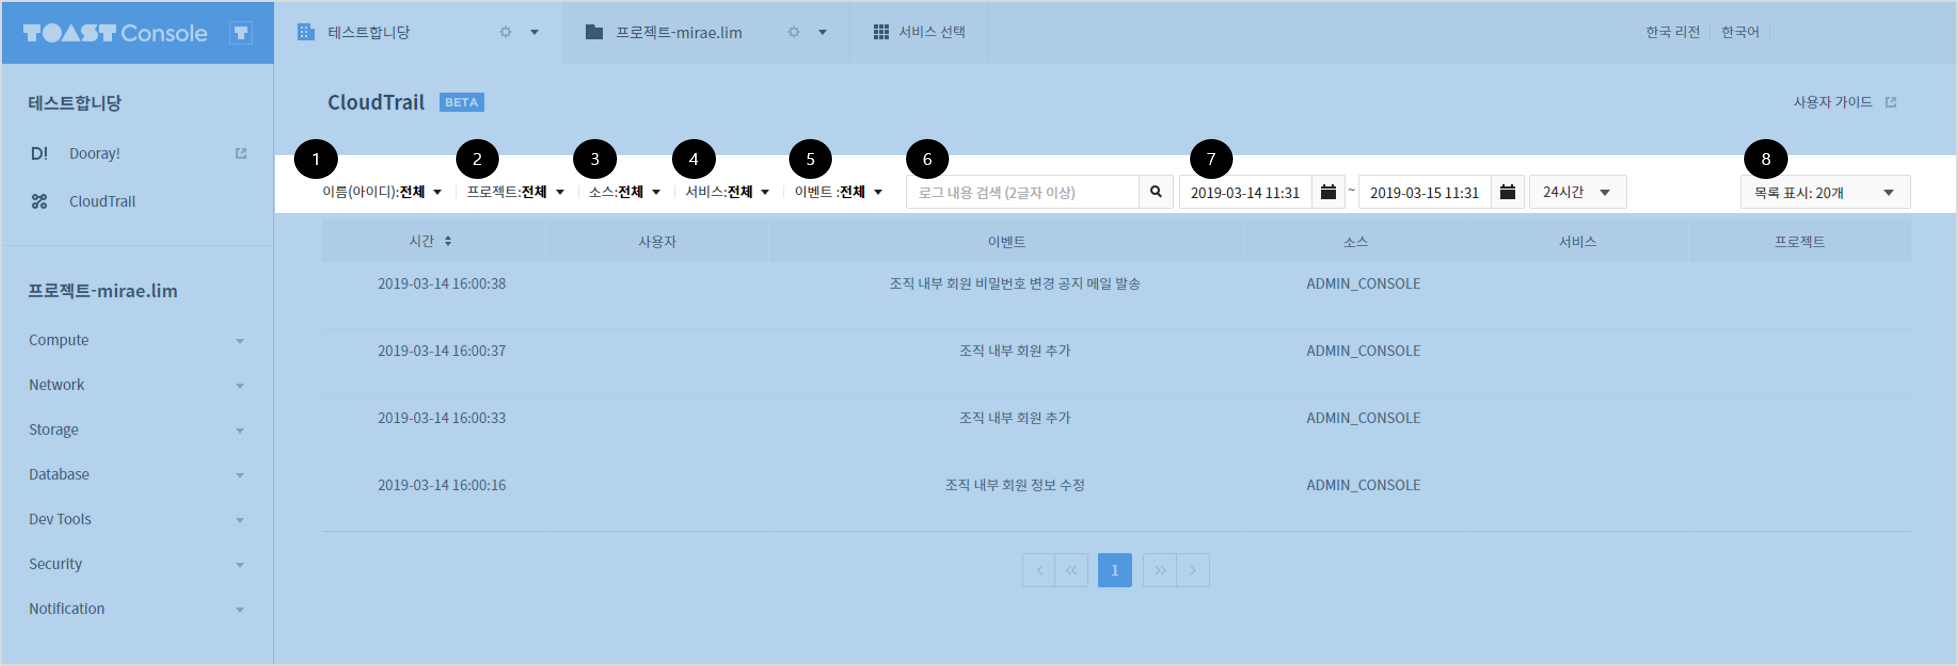
Task: Change language via 한국어 link
Action: tap(1740, 32)
